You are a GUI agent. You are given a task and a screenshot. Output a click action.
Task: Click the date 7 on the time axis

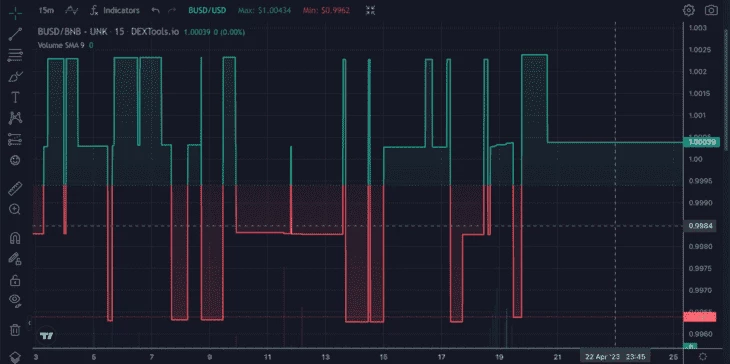point(151,357)
